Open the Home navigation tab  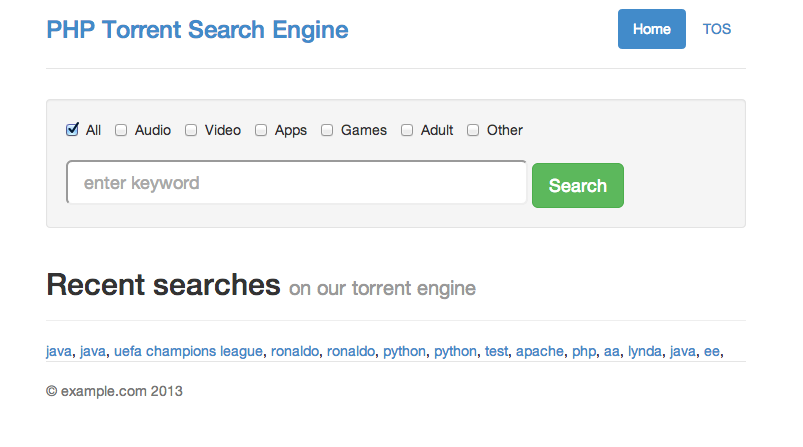click(x=651, y=29)
